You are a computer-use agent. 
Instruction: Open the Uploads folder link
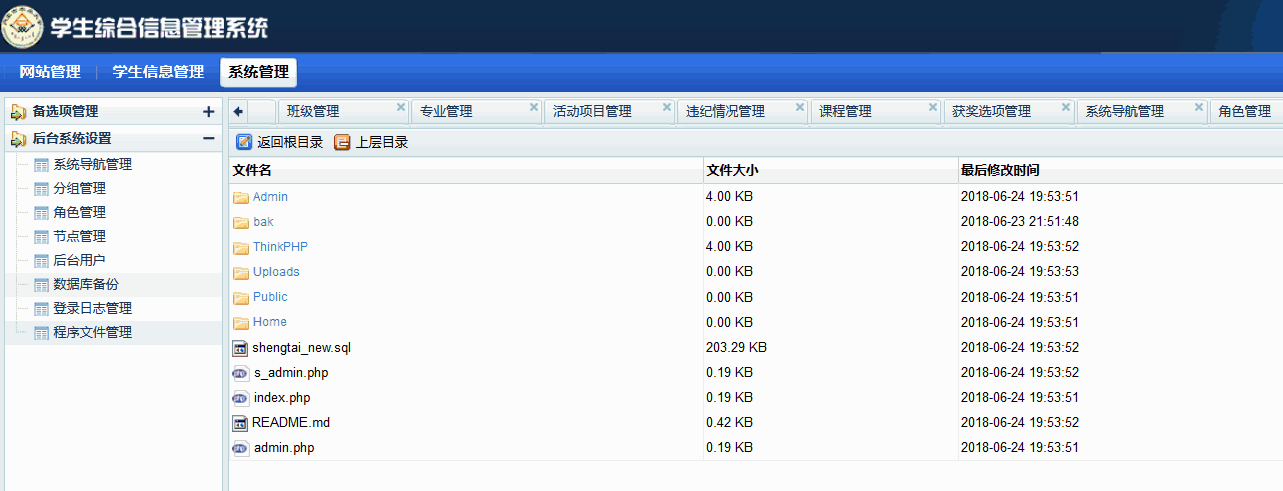tap(276, 272)
